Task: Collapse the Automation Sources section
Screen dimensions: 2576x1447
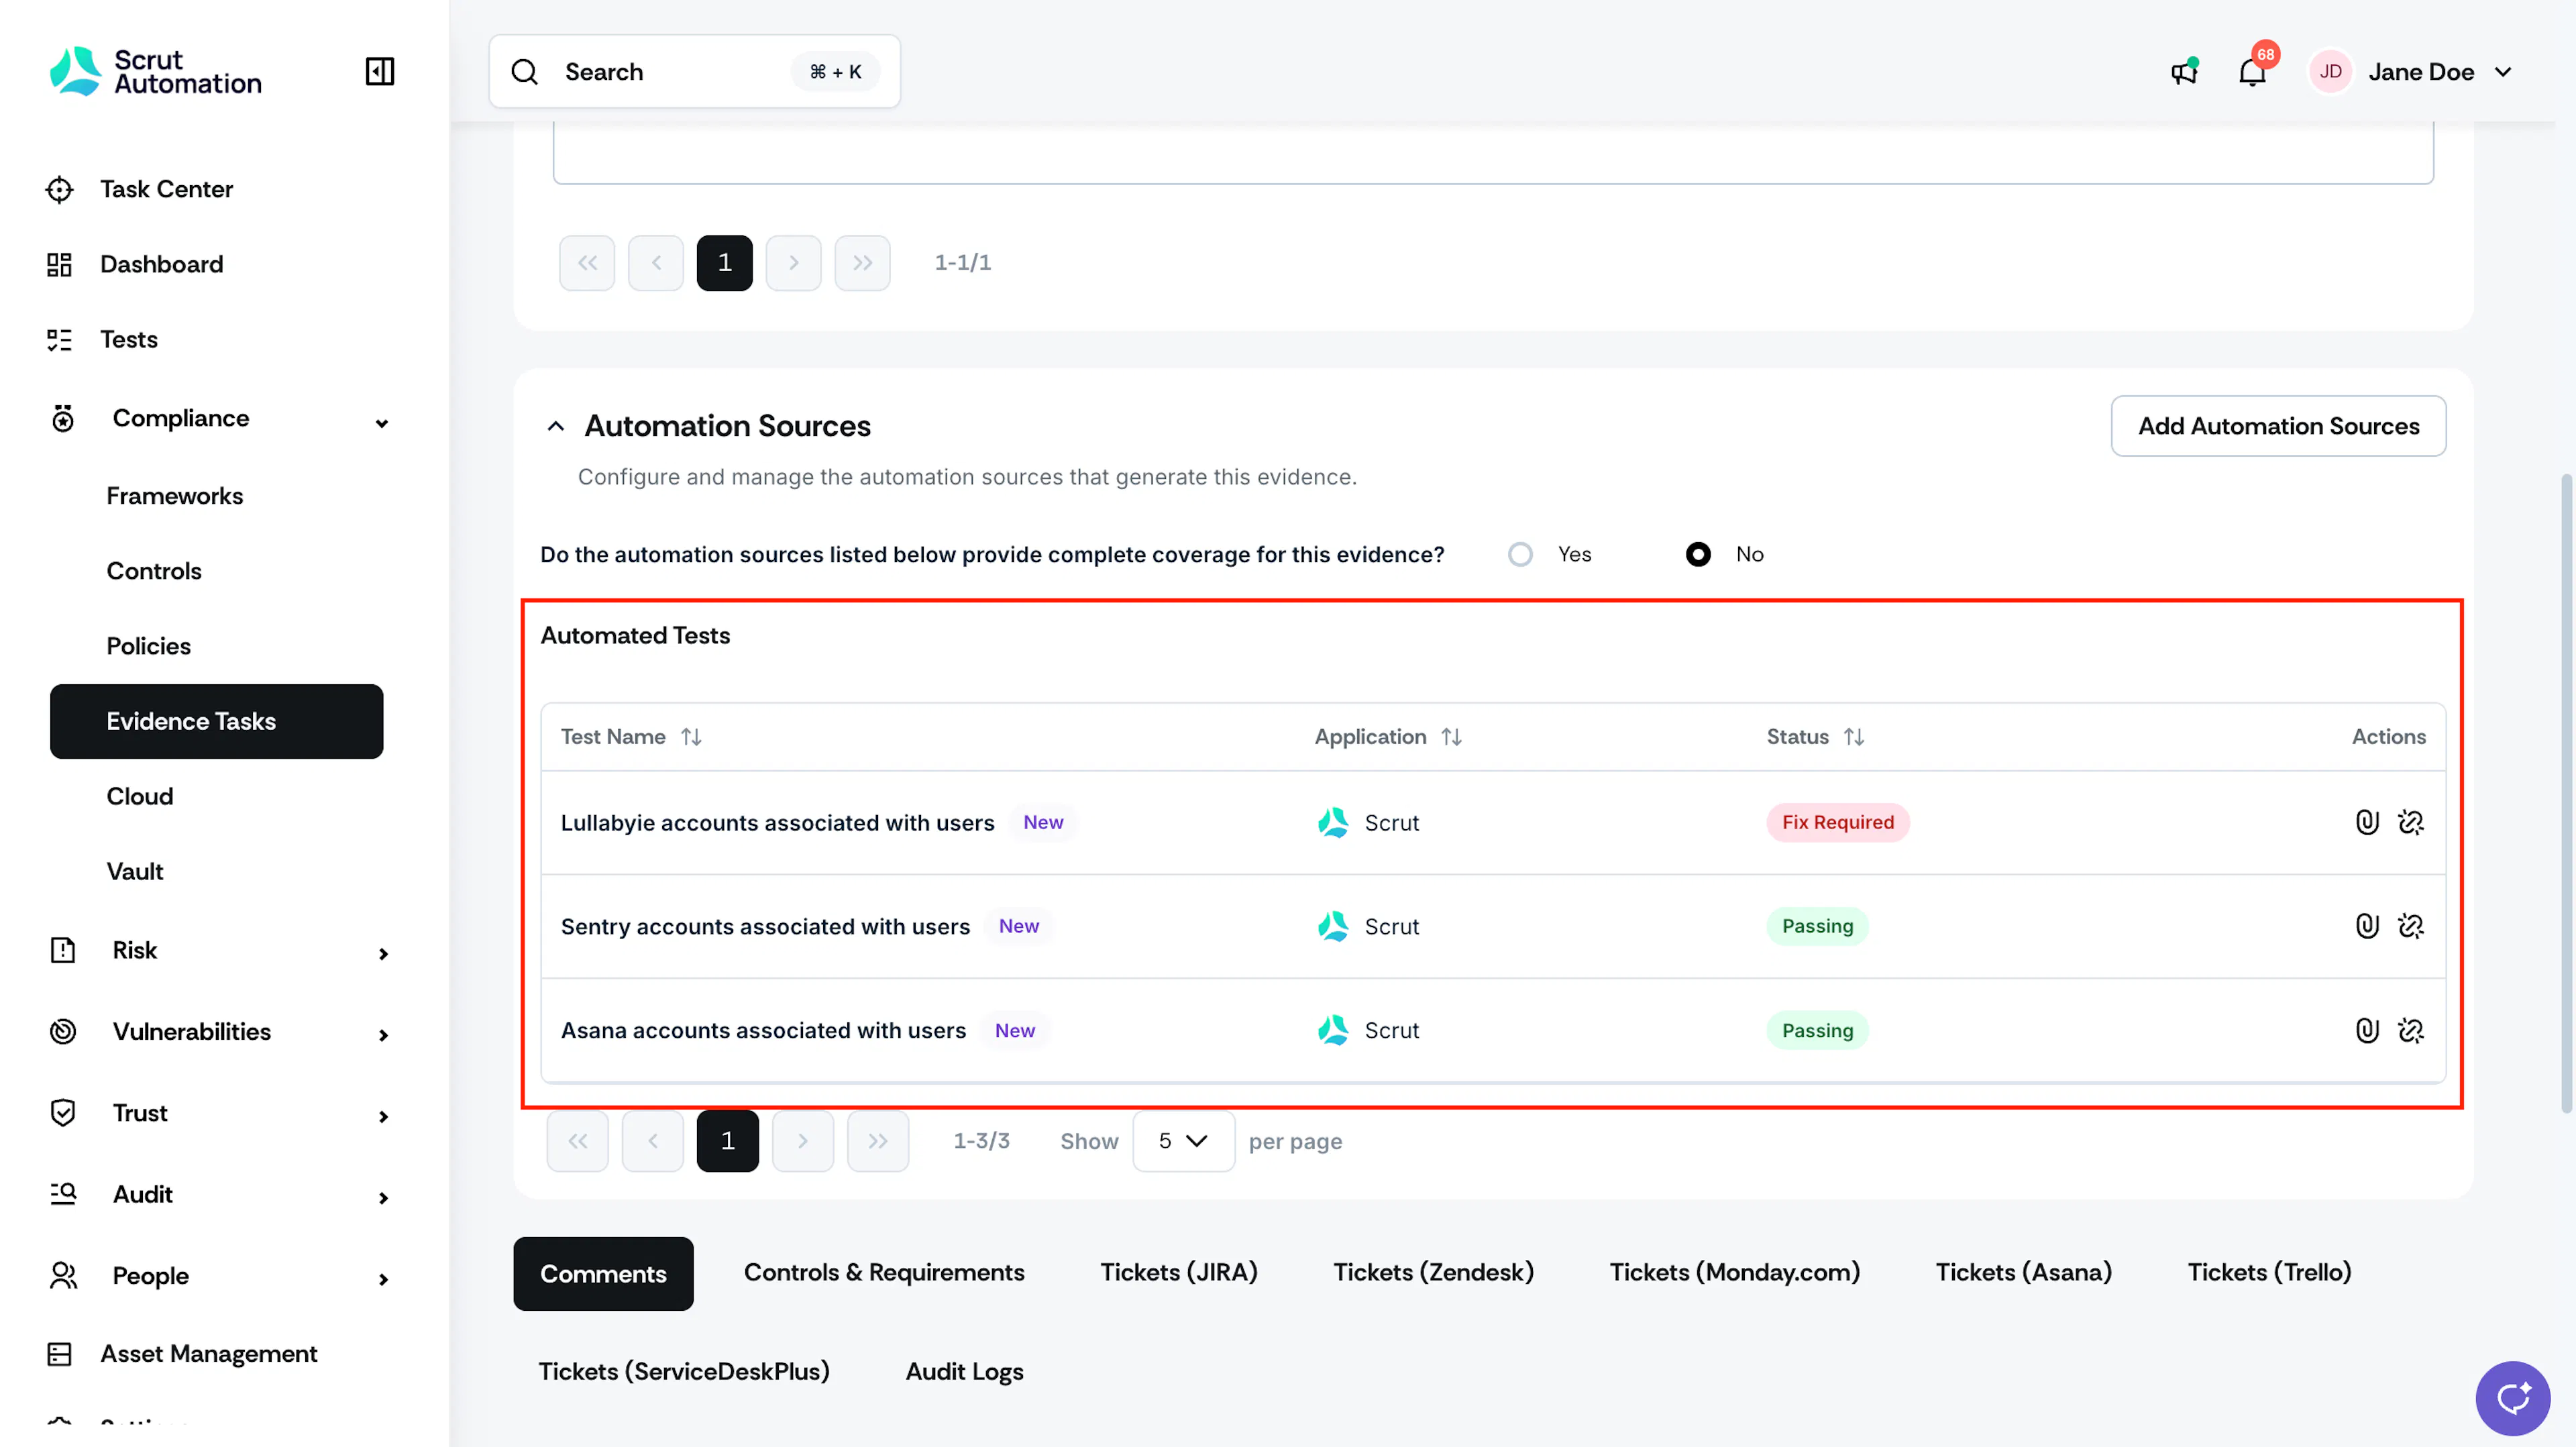Action: tap(556, 426)
